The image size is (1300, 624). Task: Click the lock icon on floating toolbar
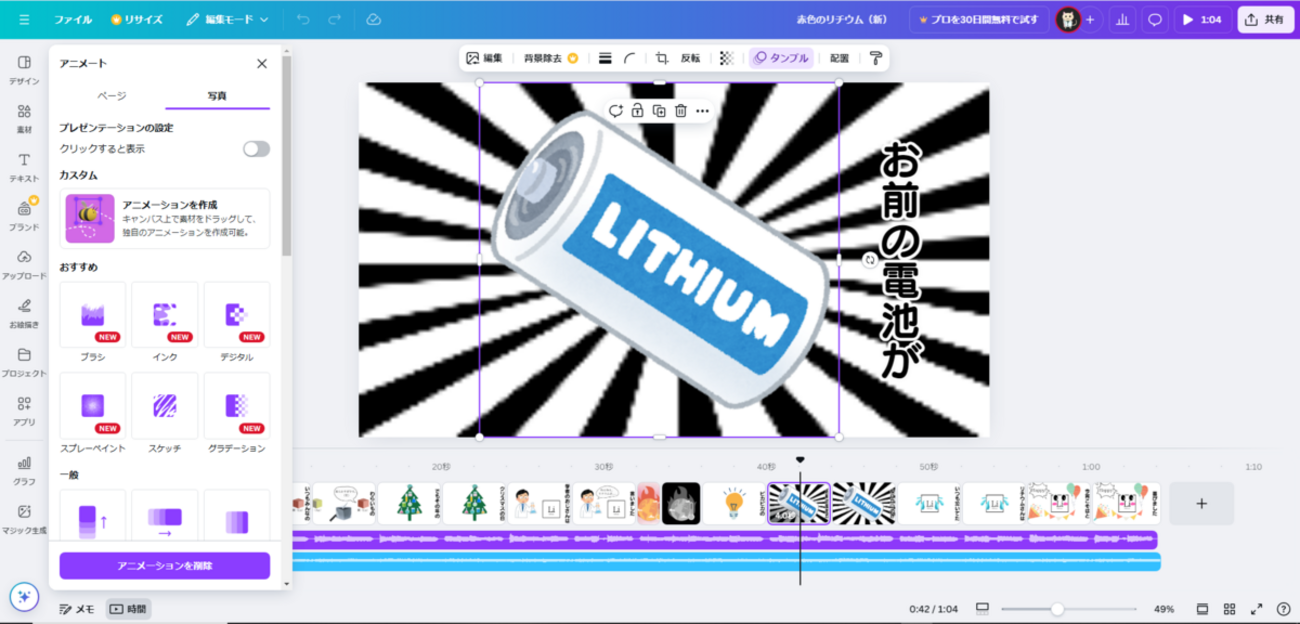pos(637,111)
